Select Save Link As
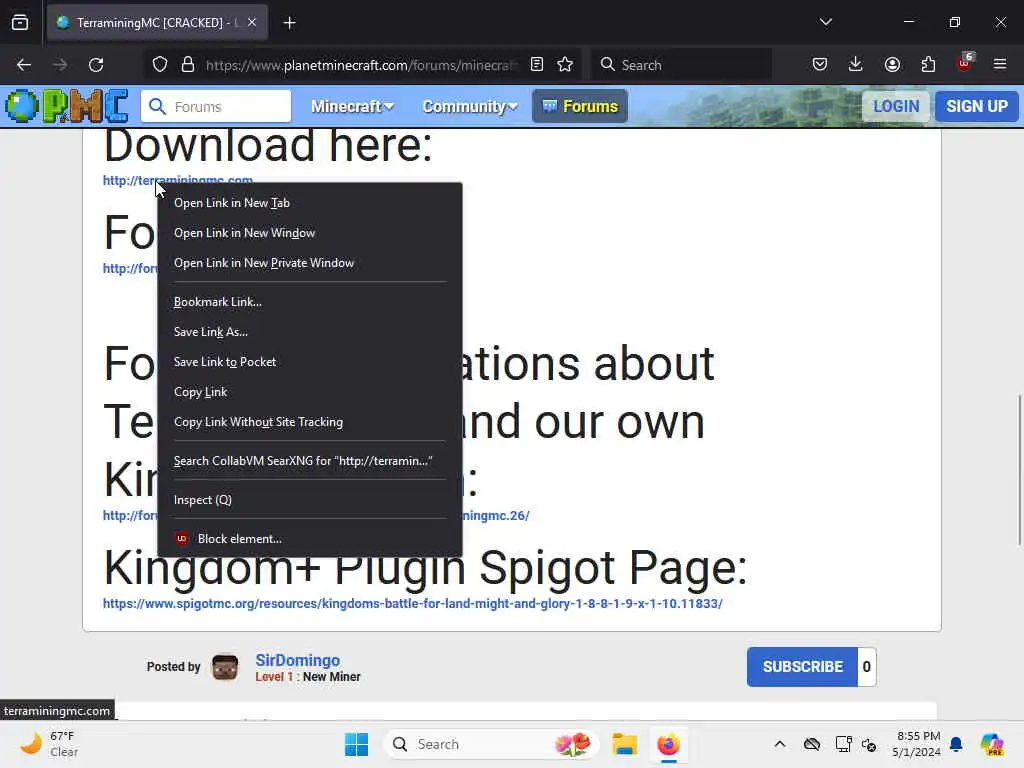 [x=310, y=332]
